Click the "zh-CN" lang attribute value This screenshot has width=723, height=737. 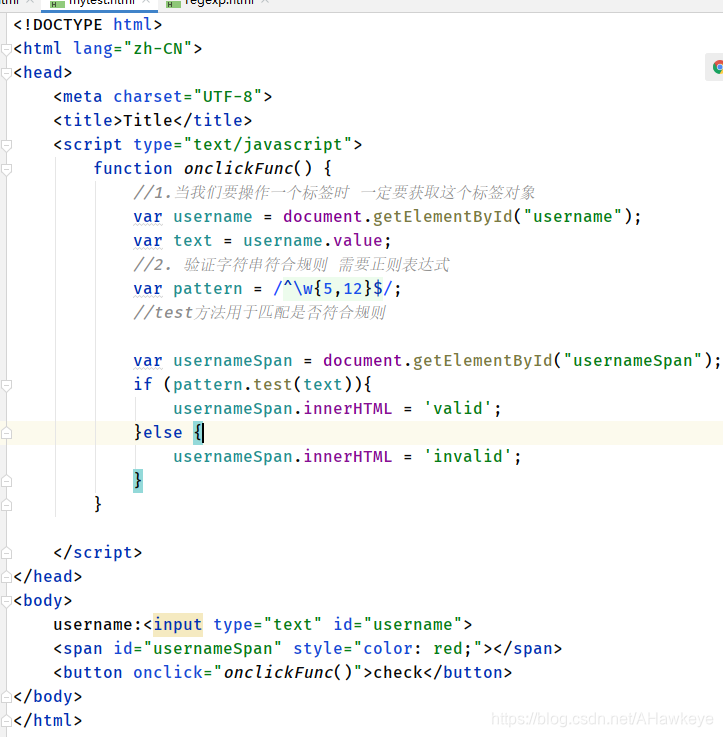coord(158,48)
